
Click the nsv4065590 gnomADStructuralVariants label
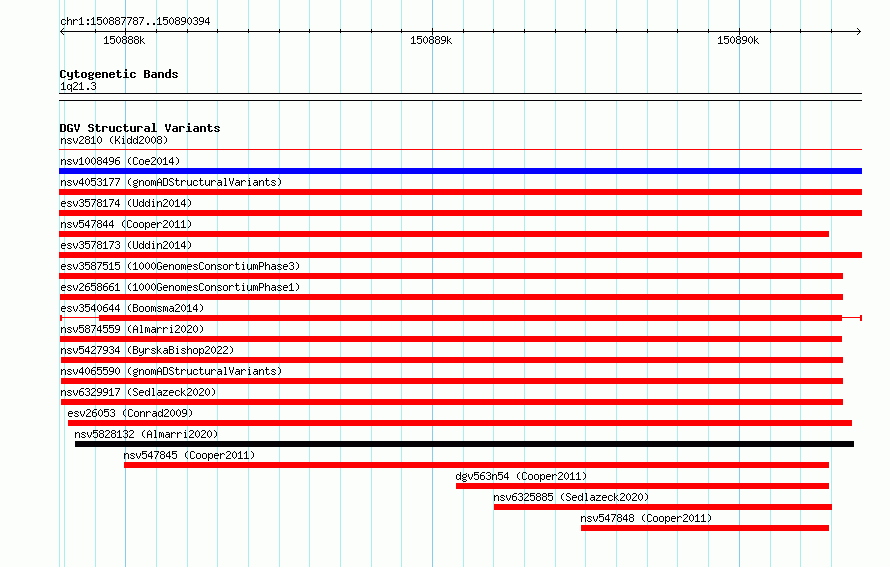tap(171, 371)
